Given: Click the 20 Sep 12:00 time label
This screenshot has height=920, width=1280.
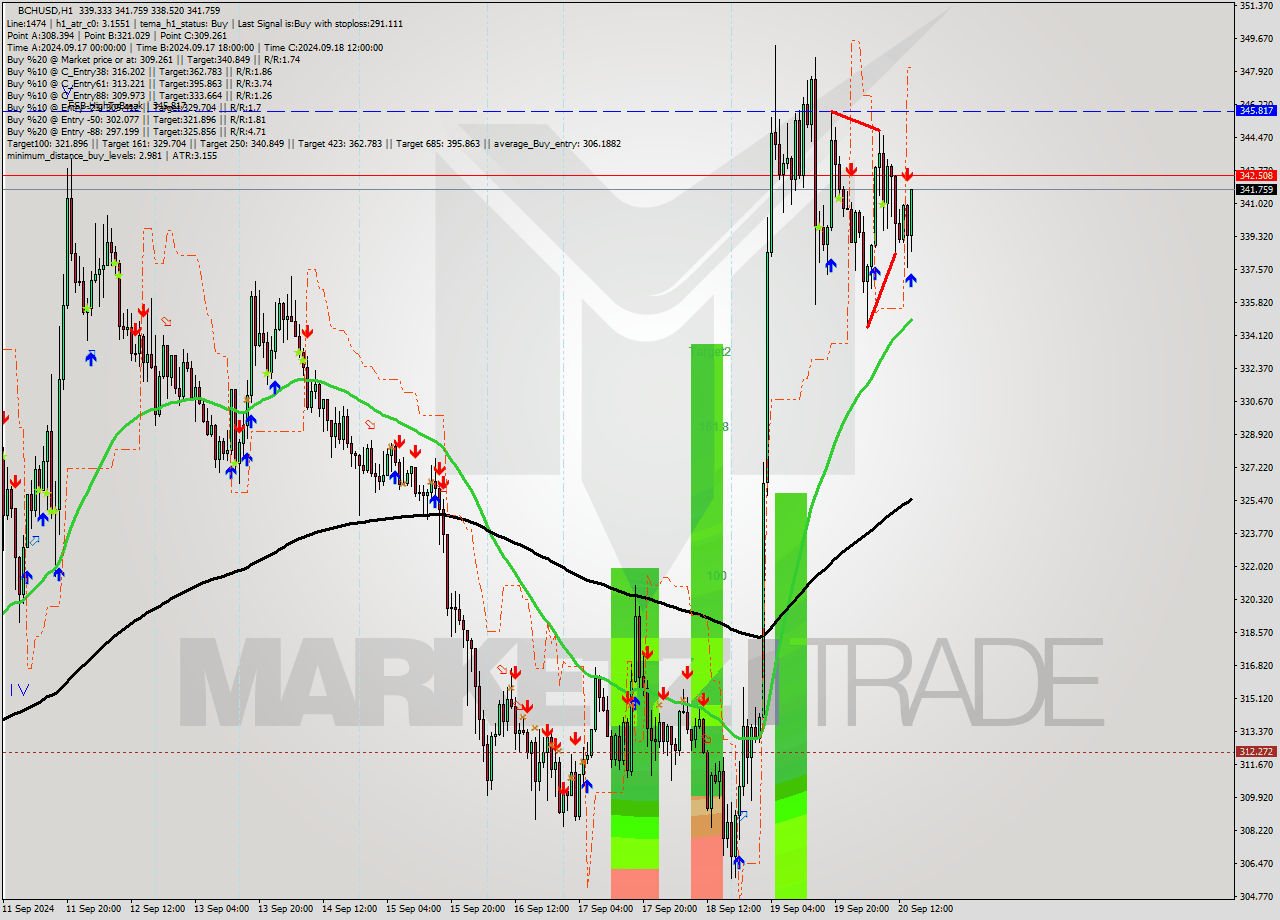Looking at the screenshot, I should (x=925, y=909).
